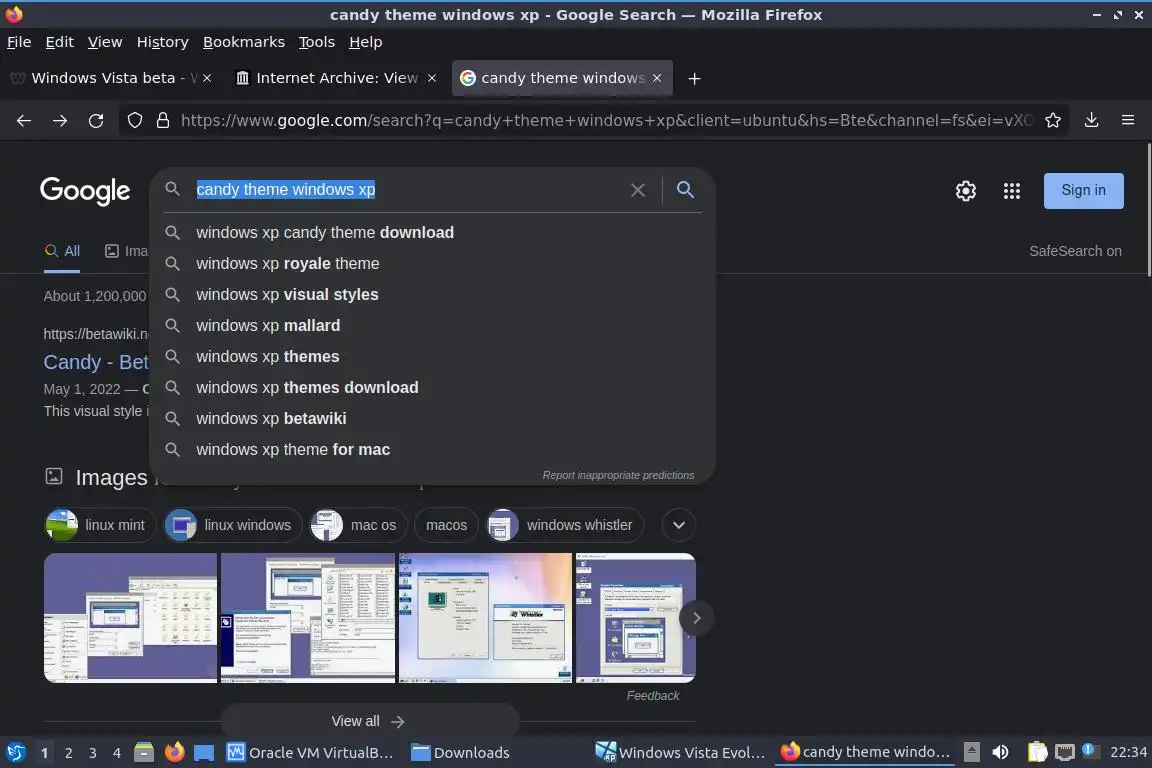
Task: Click the SafeSearch on label
Action: 1075,251
